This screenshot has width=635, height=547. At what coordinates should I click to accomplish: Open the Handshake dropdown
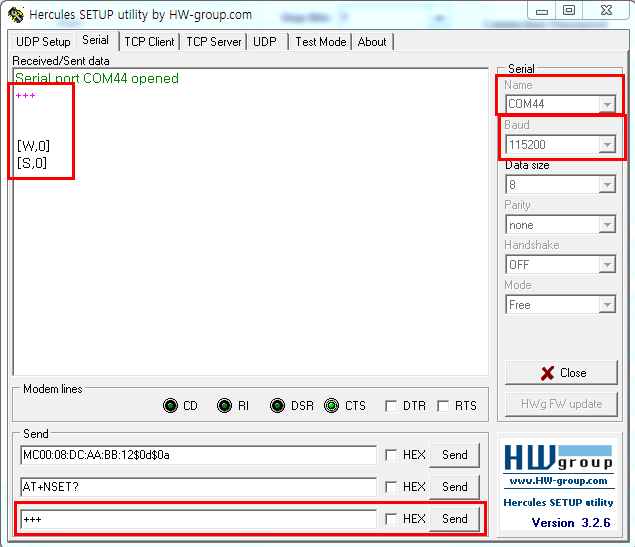(607, 265)
